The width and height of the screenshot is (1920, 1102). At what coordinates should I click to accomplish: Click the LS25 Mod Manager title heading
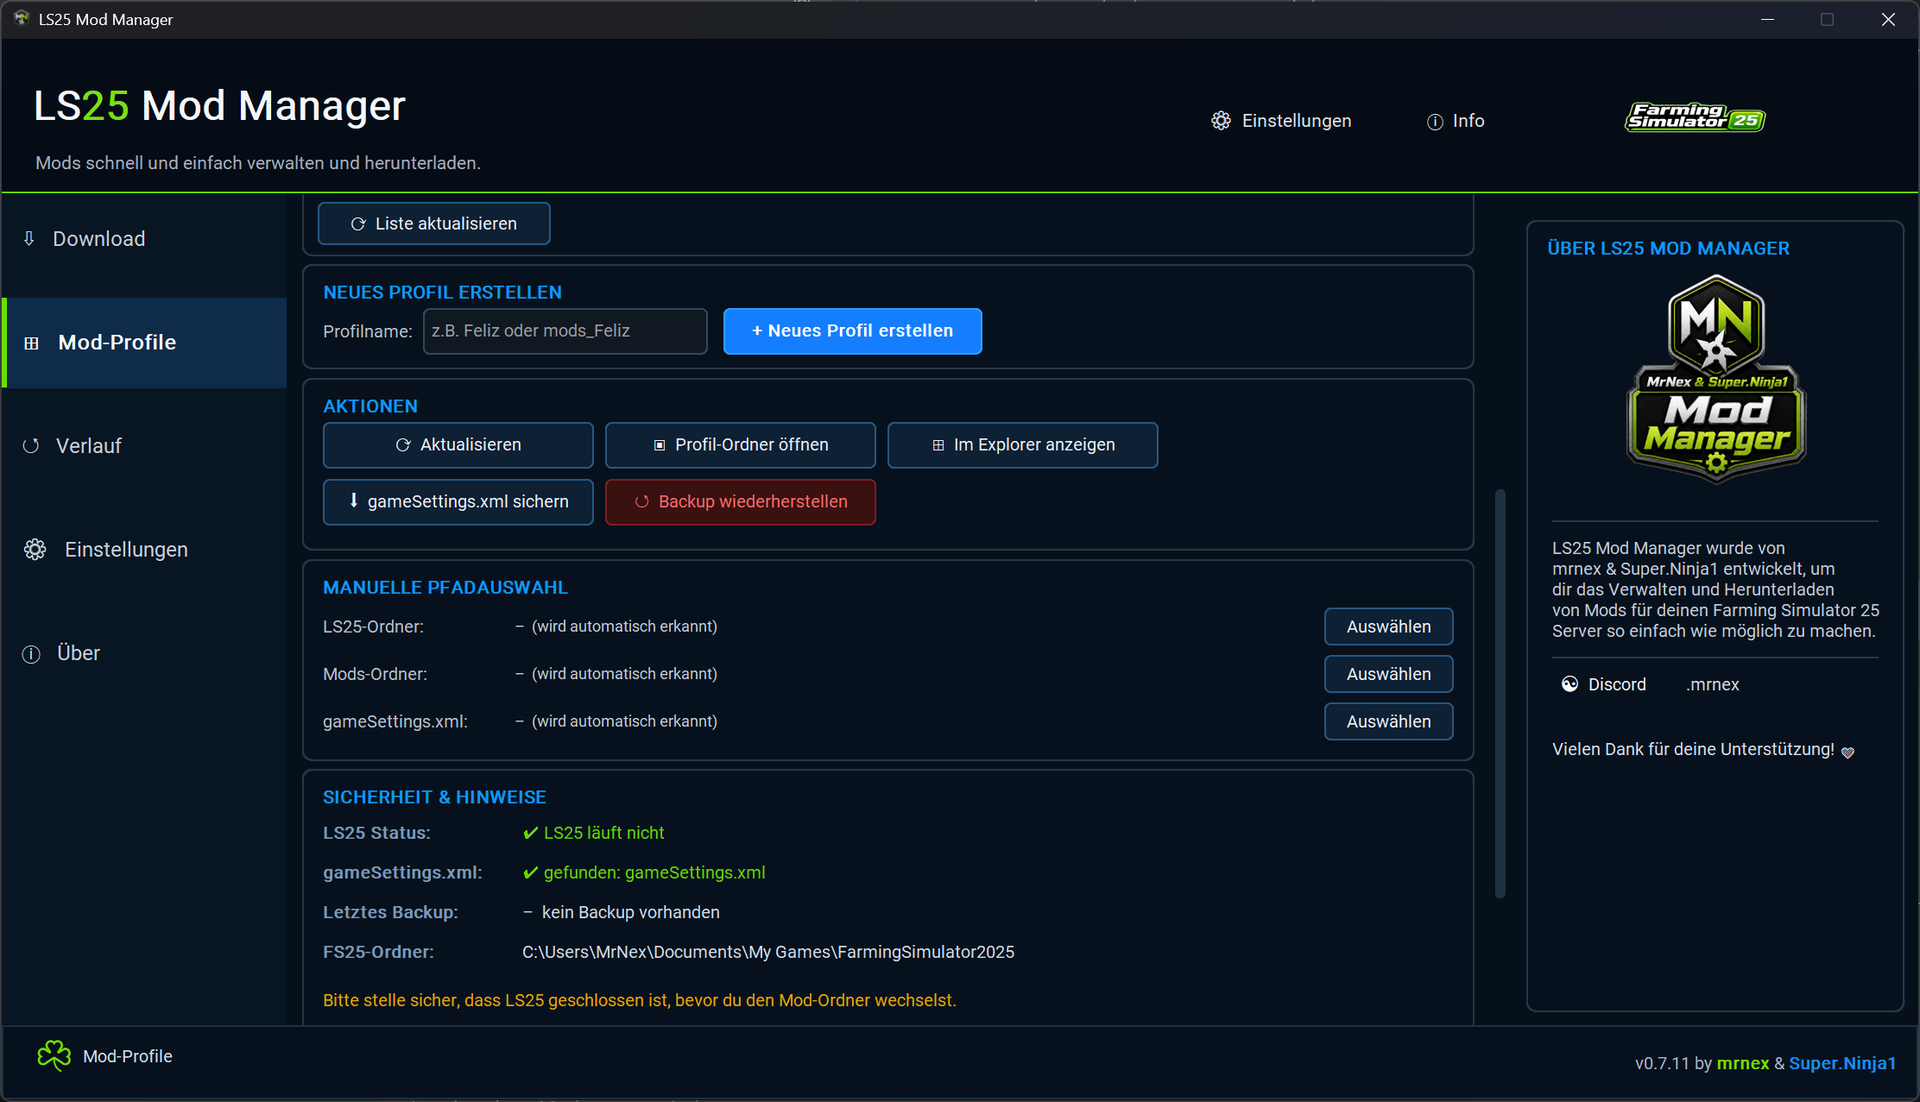[220, 105]
